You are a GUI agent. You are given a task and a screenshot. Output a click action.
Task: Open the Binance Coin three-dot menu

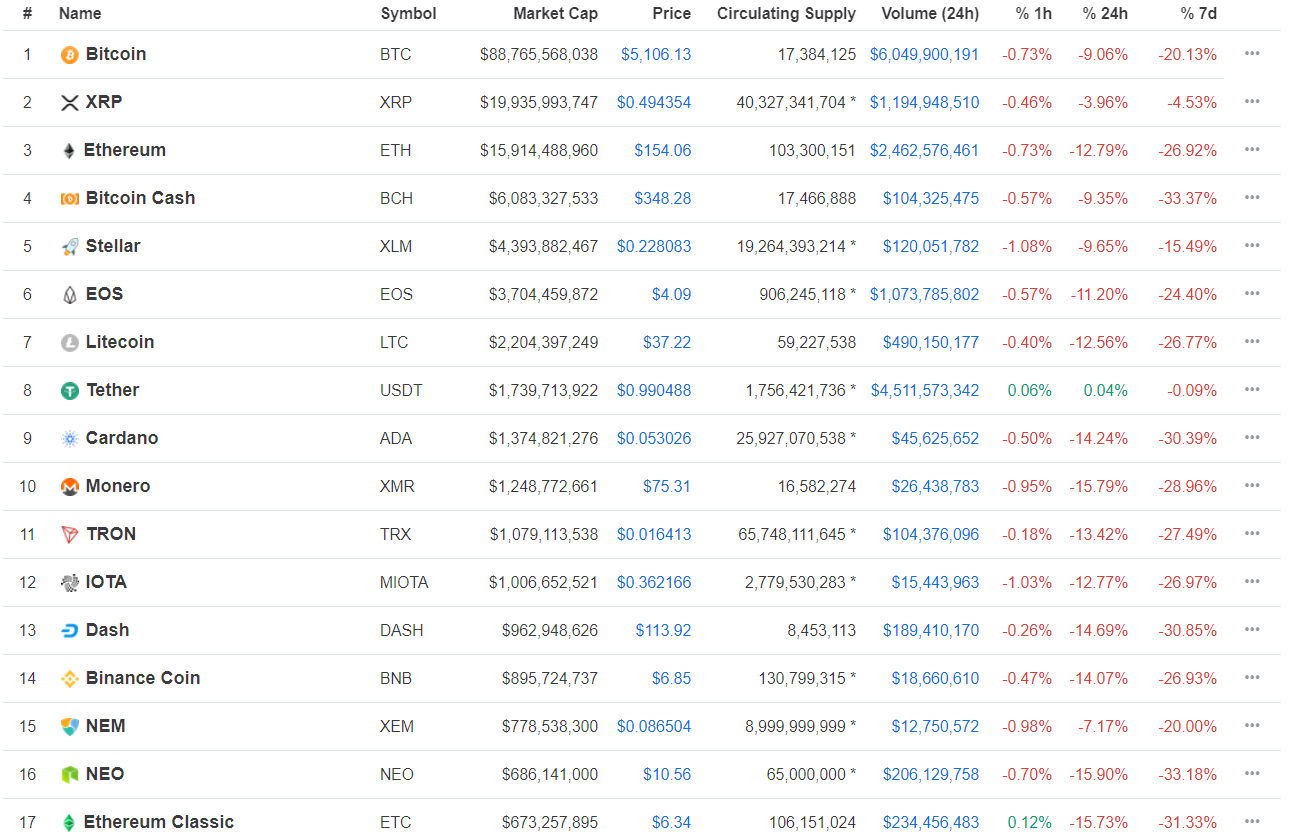1252,677
